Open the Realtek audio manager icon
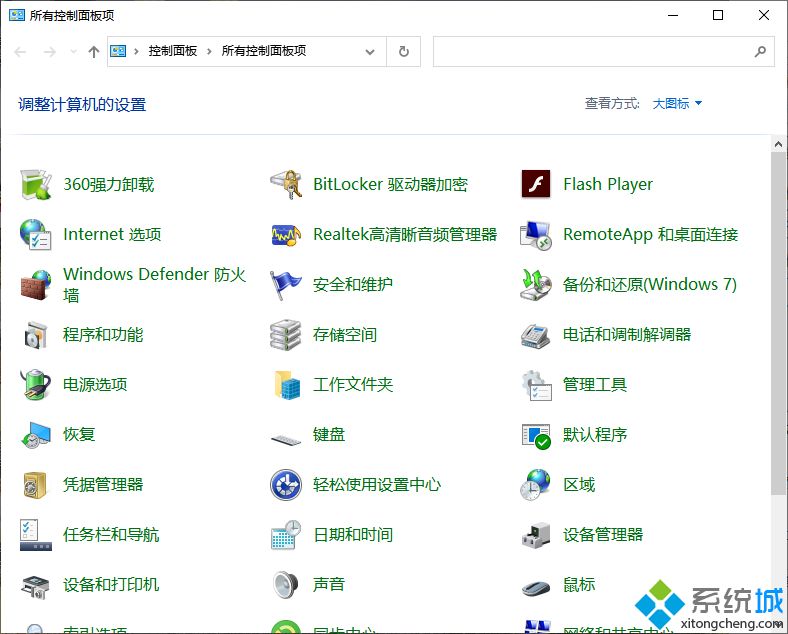This screenshot has height=634, width=788. [x=286, y=235]
